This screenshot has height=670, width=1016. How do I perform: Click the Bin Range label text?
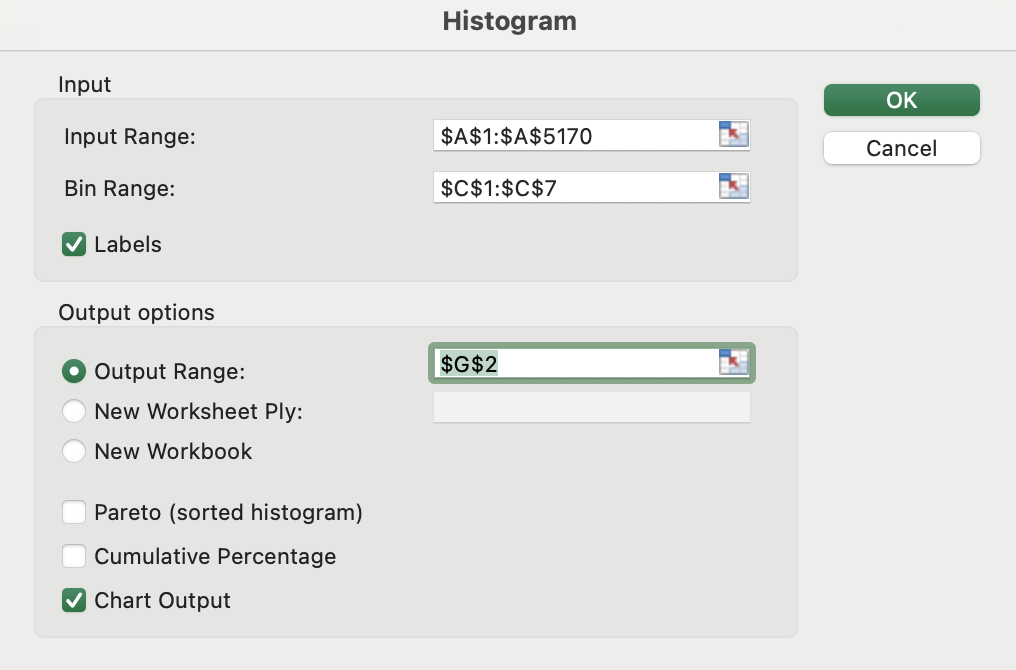coord(120,188)
